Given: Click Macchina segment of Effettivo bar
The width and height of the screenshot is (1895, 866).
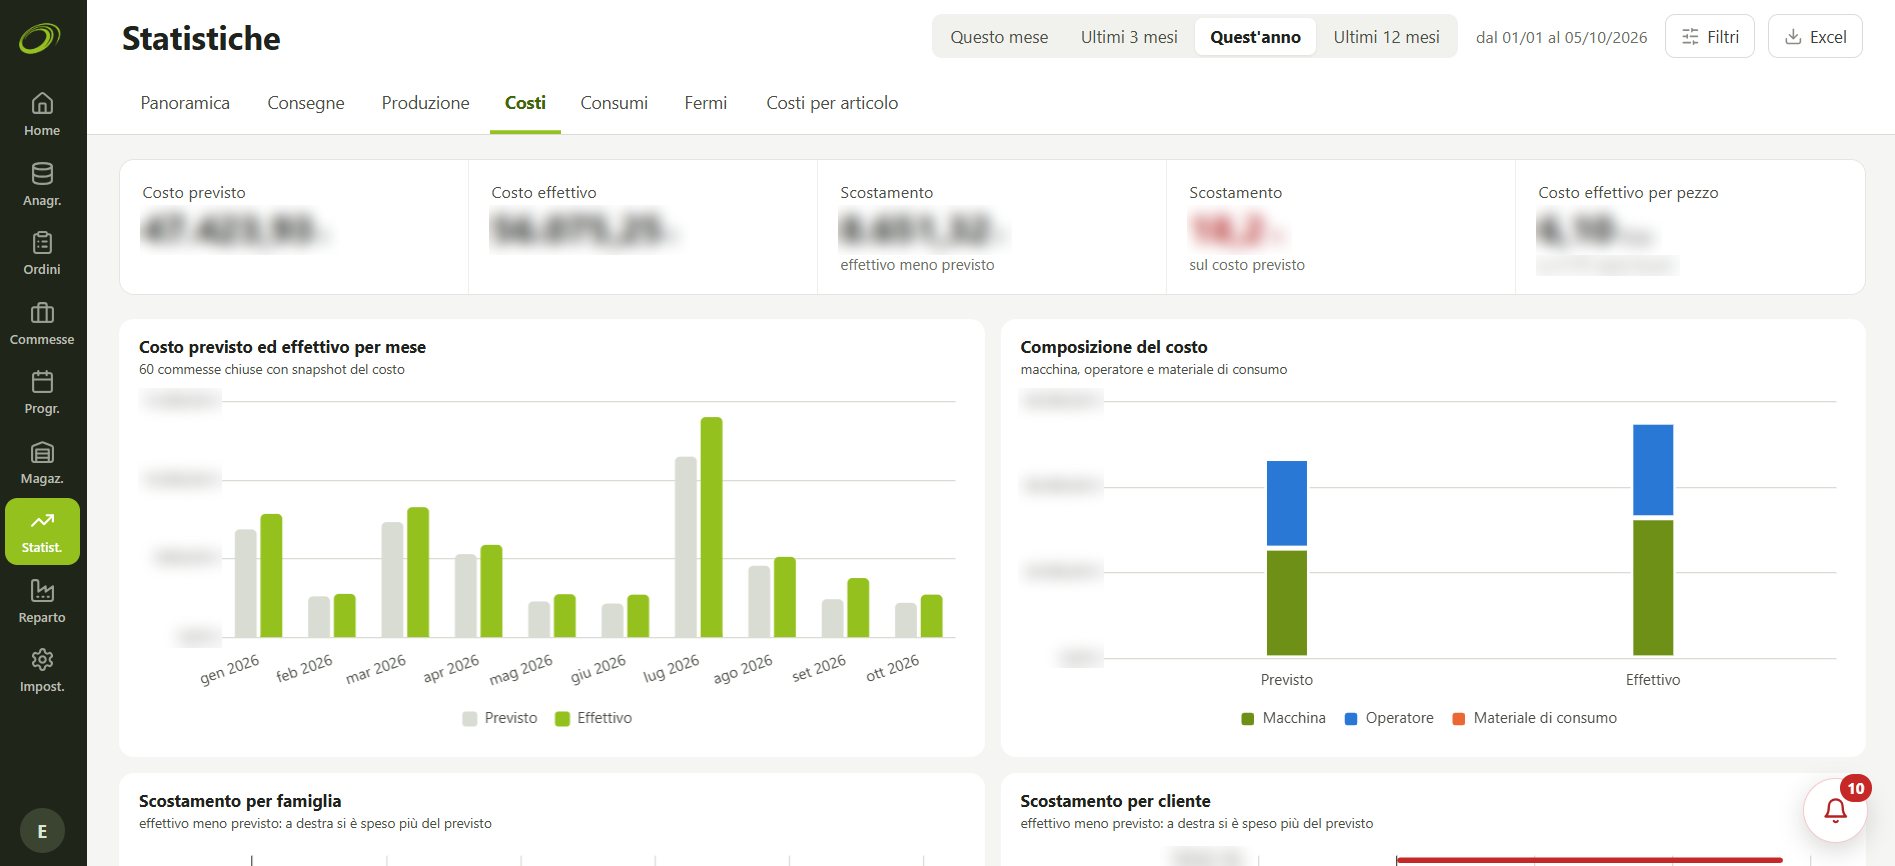Looking at the screenshot, I should point(1653,588).
